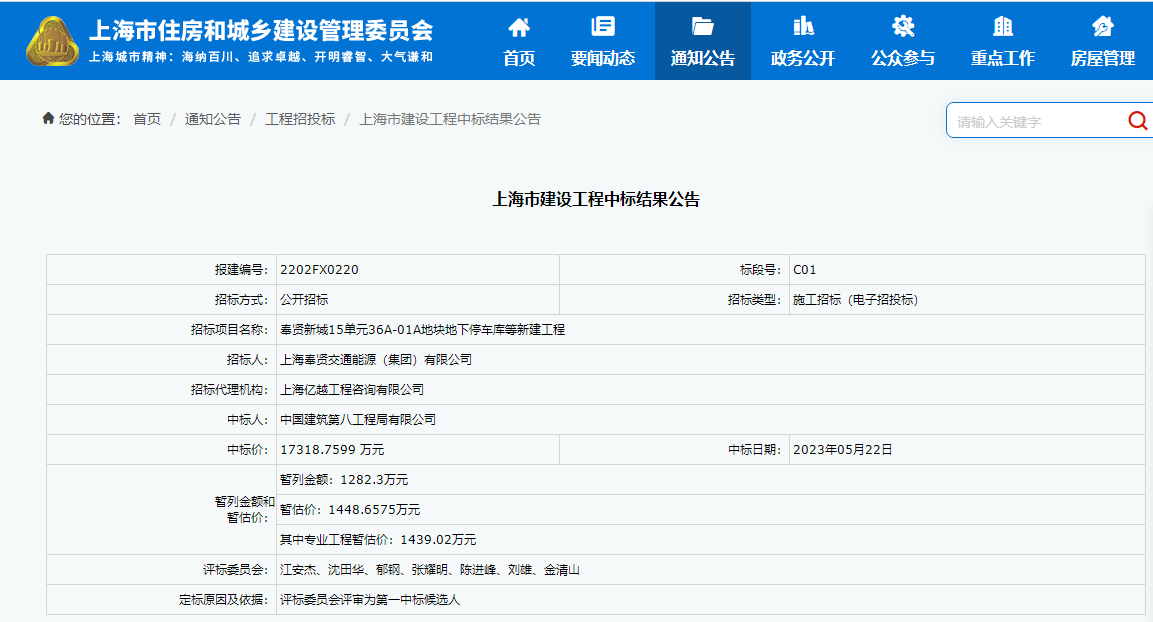Viewport: 1153px width, 622px height.
Task: Click the 通知公告 folder icon
Action: coord(702,26)
